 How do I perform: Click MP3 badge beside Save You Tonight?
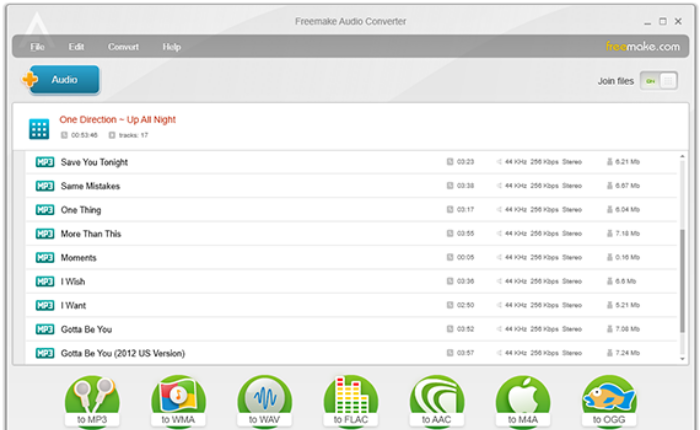tap(45, 162)
